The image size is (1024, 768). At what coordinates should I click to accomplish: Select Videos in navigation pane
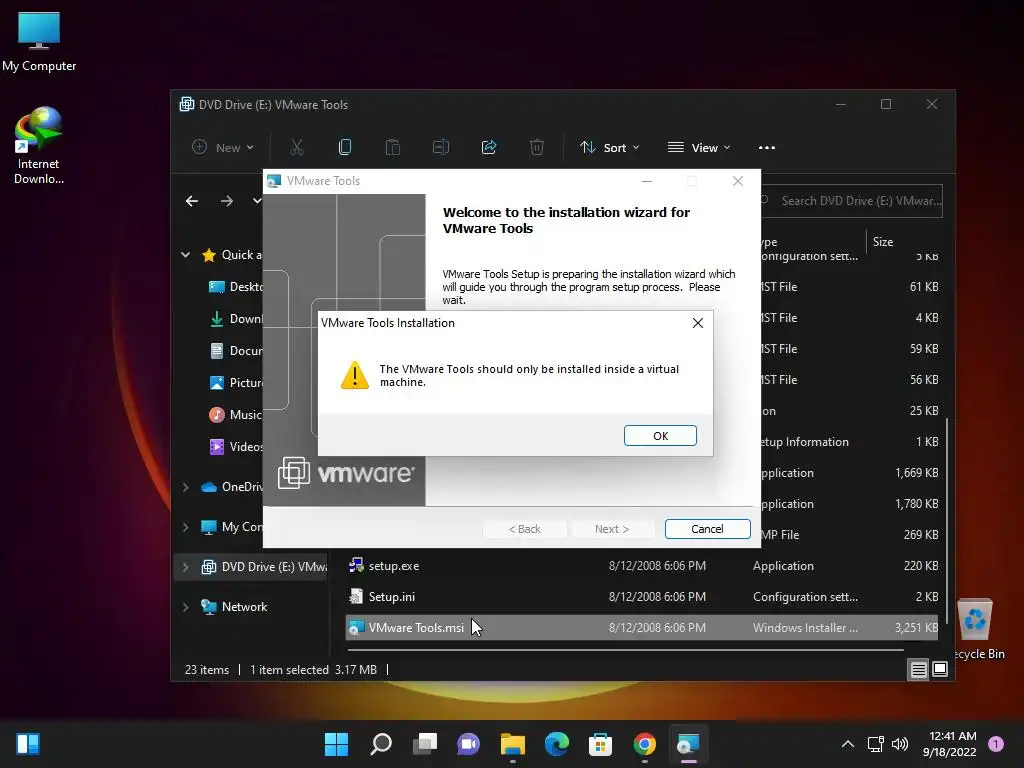(x=235, y=447)
